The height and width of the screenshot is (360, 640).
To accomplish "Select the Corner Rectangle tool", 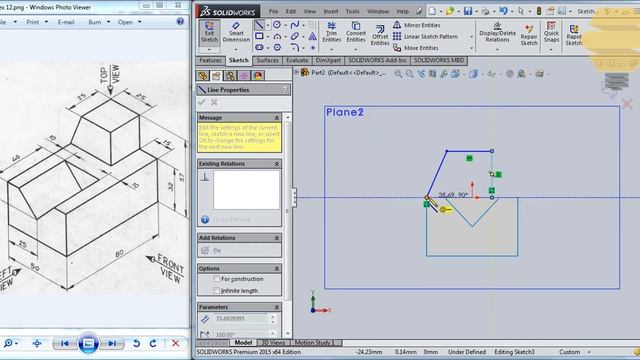I will [259, 36].
